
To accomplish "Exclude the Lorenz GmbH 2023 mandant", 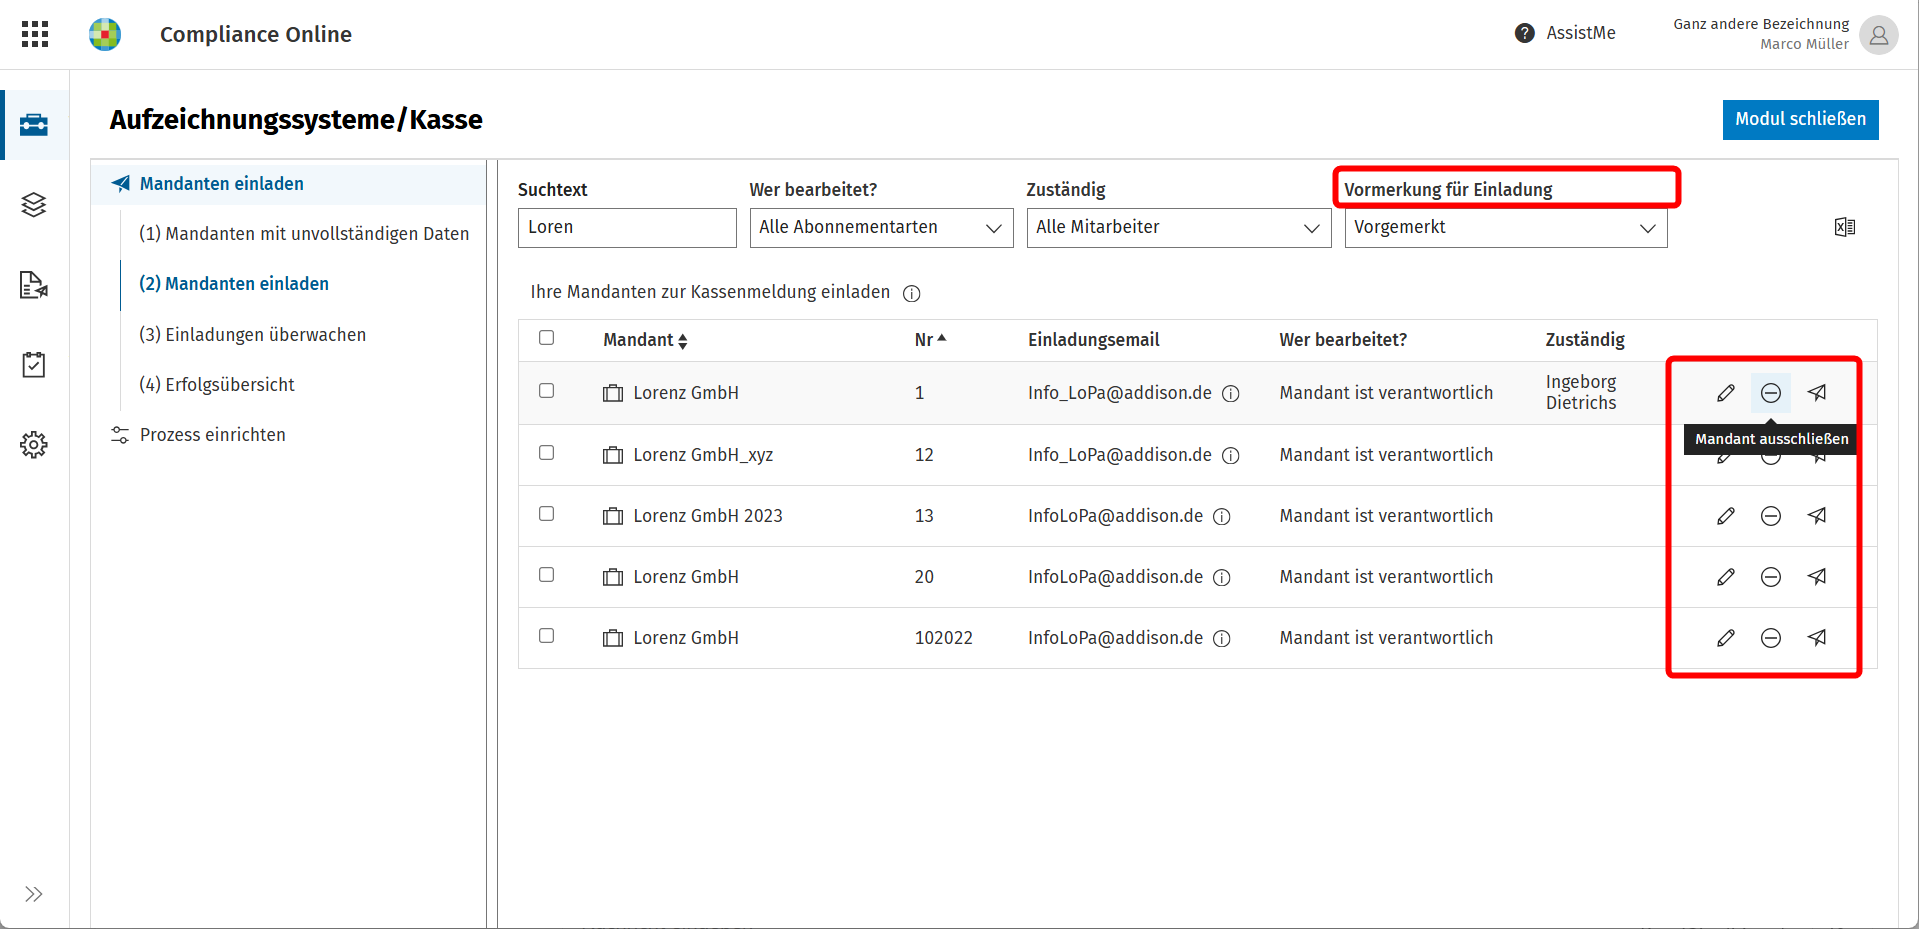I will pos(1771,516).
